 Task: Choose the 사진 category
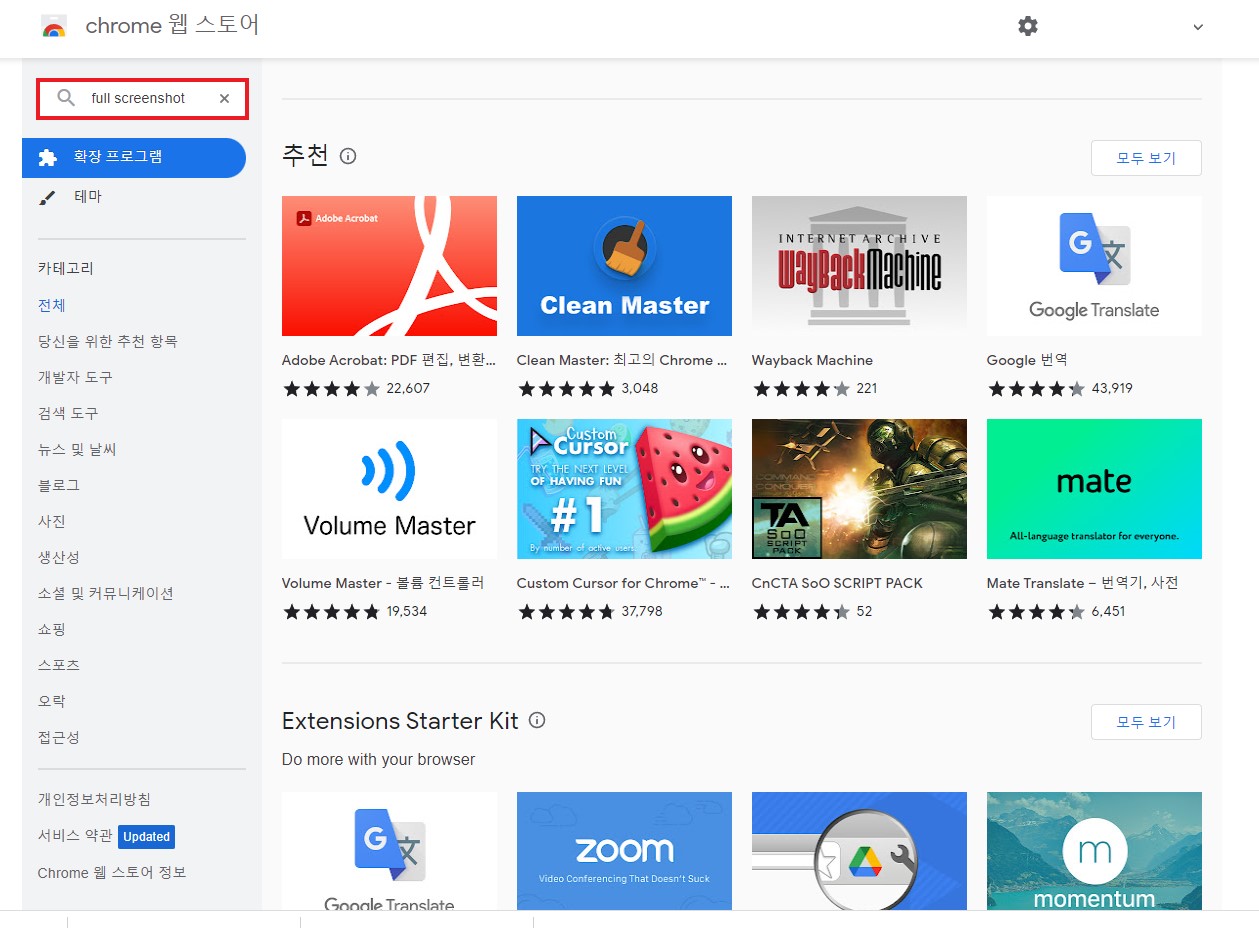pyautogui.click(x=52, y=521)
